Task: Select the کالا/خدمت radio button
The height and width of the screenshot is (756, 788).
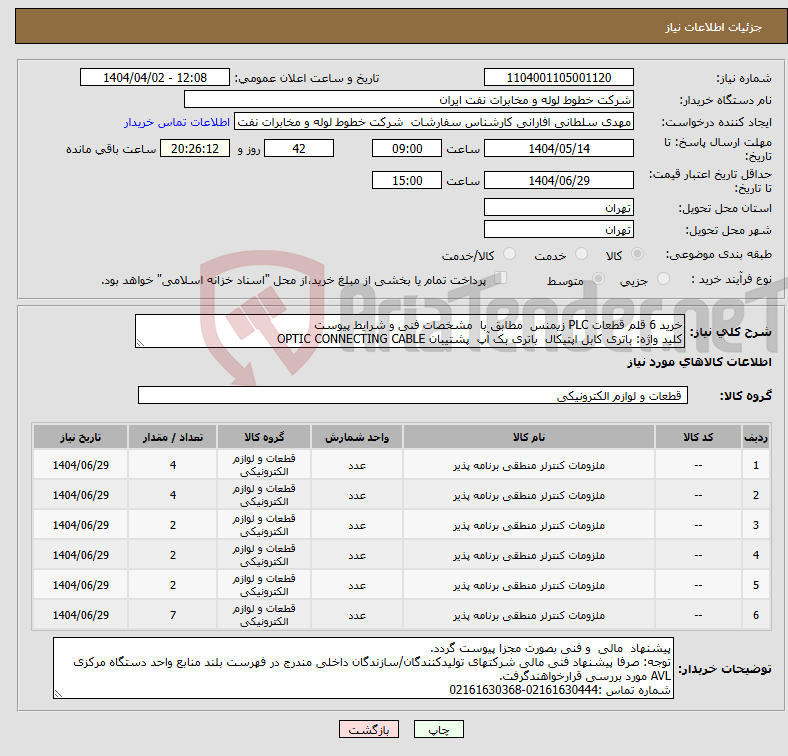Action: (x=510, y=254)
